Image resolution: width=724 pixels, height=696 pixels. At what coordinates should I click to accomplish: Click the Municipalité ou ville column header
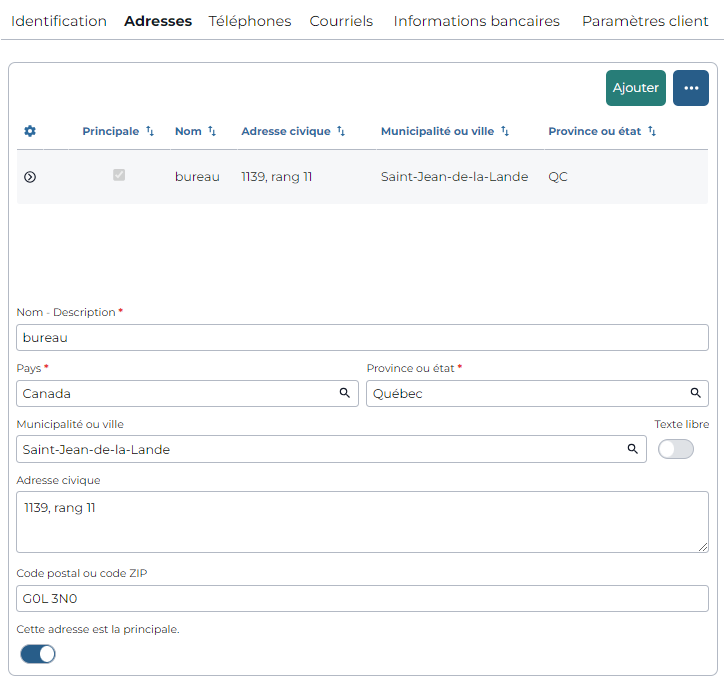coord(437,131)
